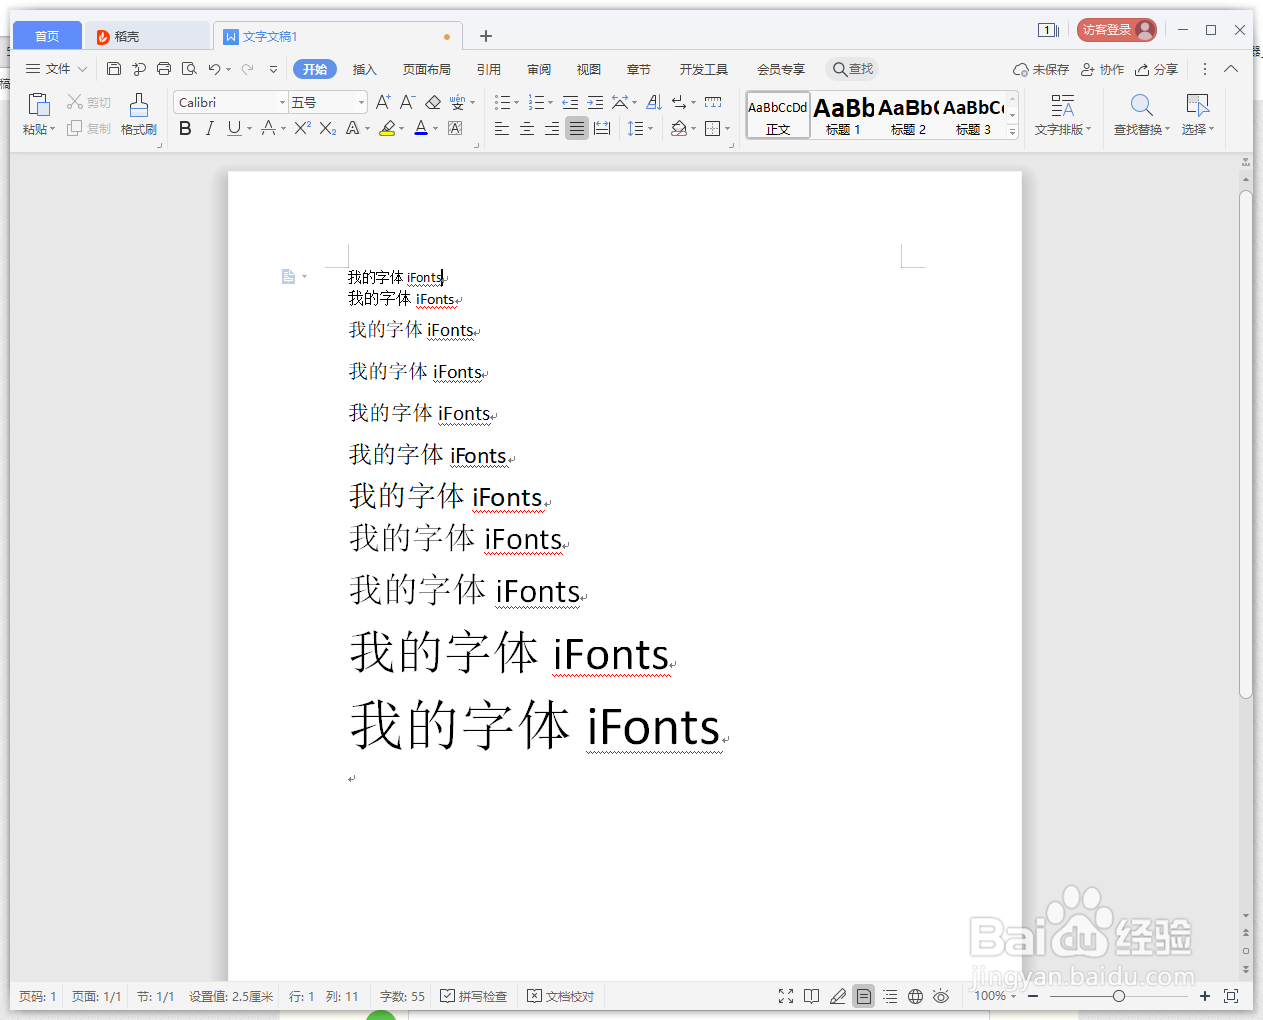Toggle Bold formatting
1263x1020 pixels.
[185, 128]
